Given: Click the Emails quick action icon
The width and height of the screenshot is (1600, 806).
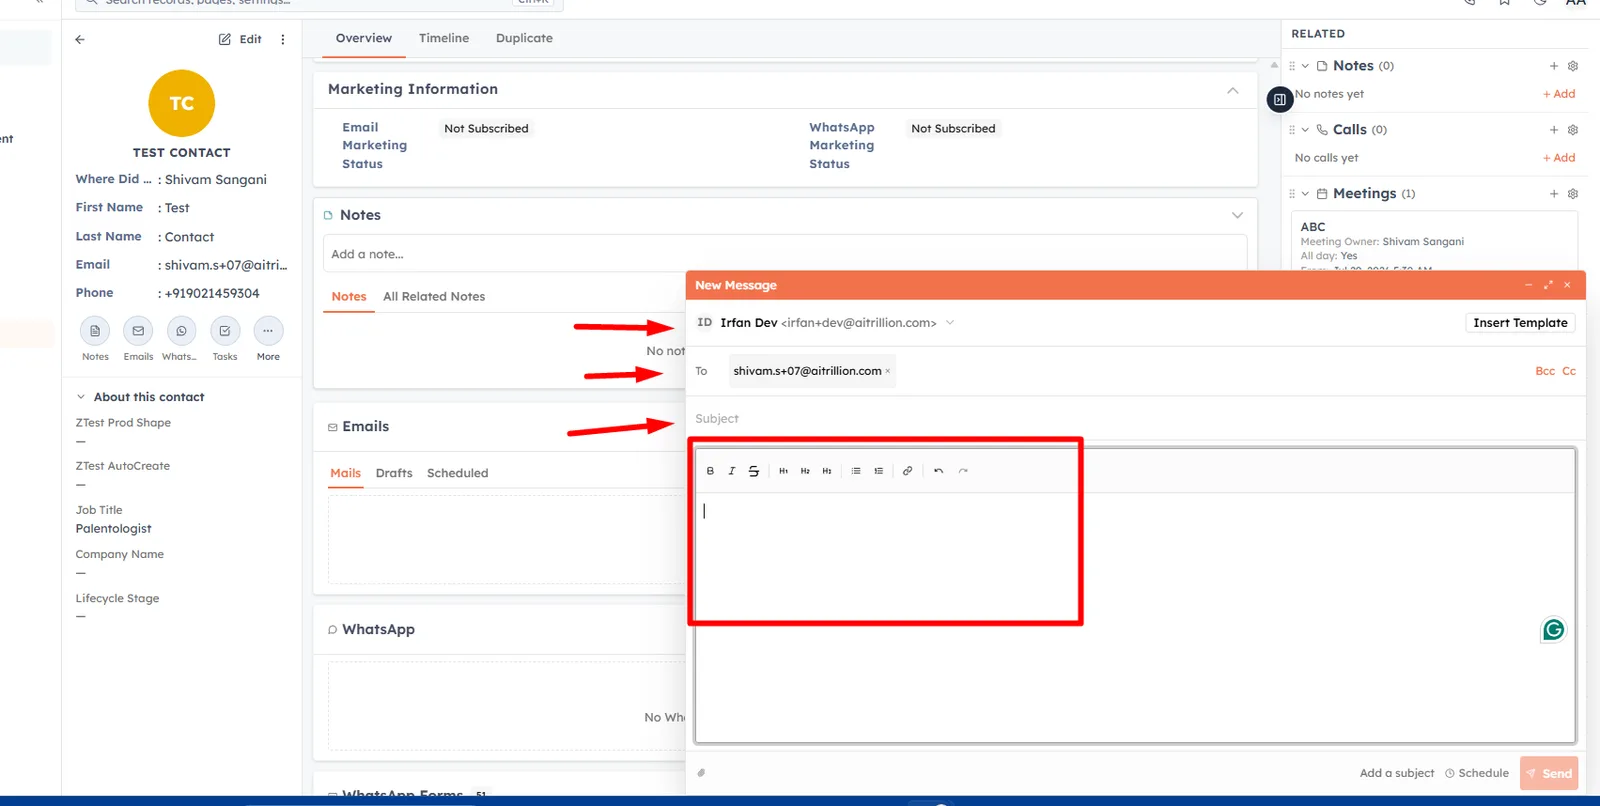Looking at the screenshot, I should click(138, 331).
